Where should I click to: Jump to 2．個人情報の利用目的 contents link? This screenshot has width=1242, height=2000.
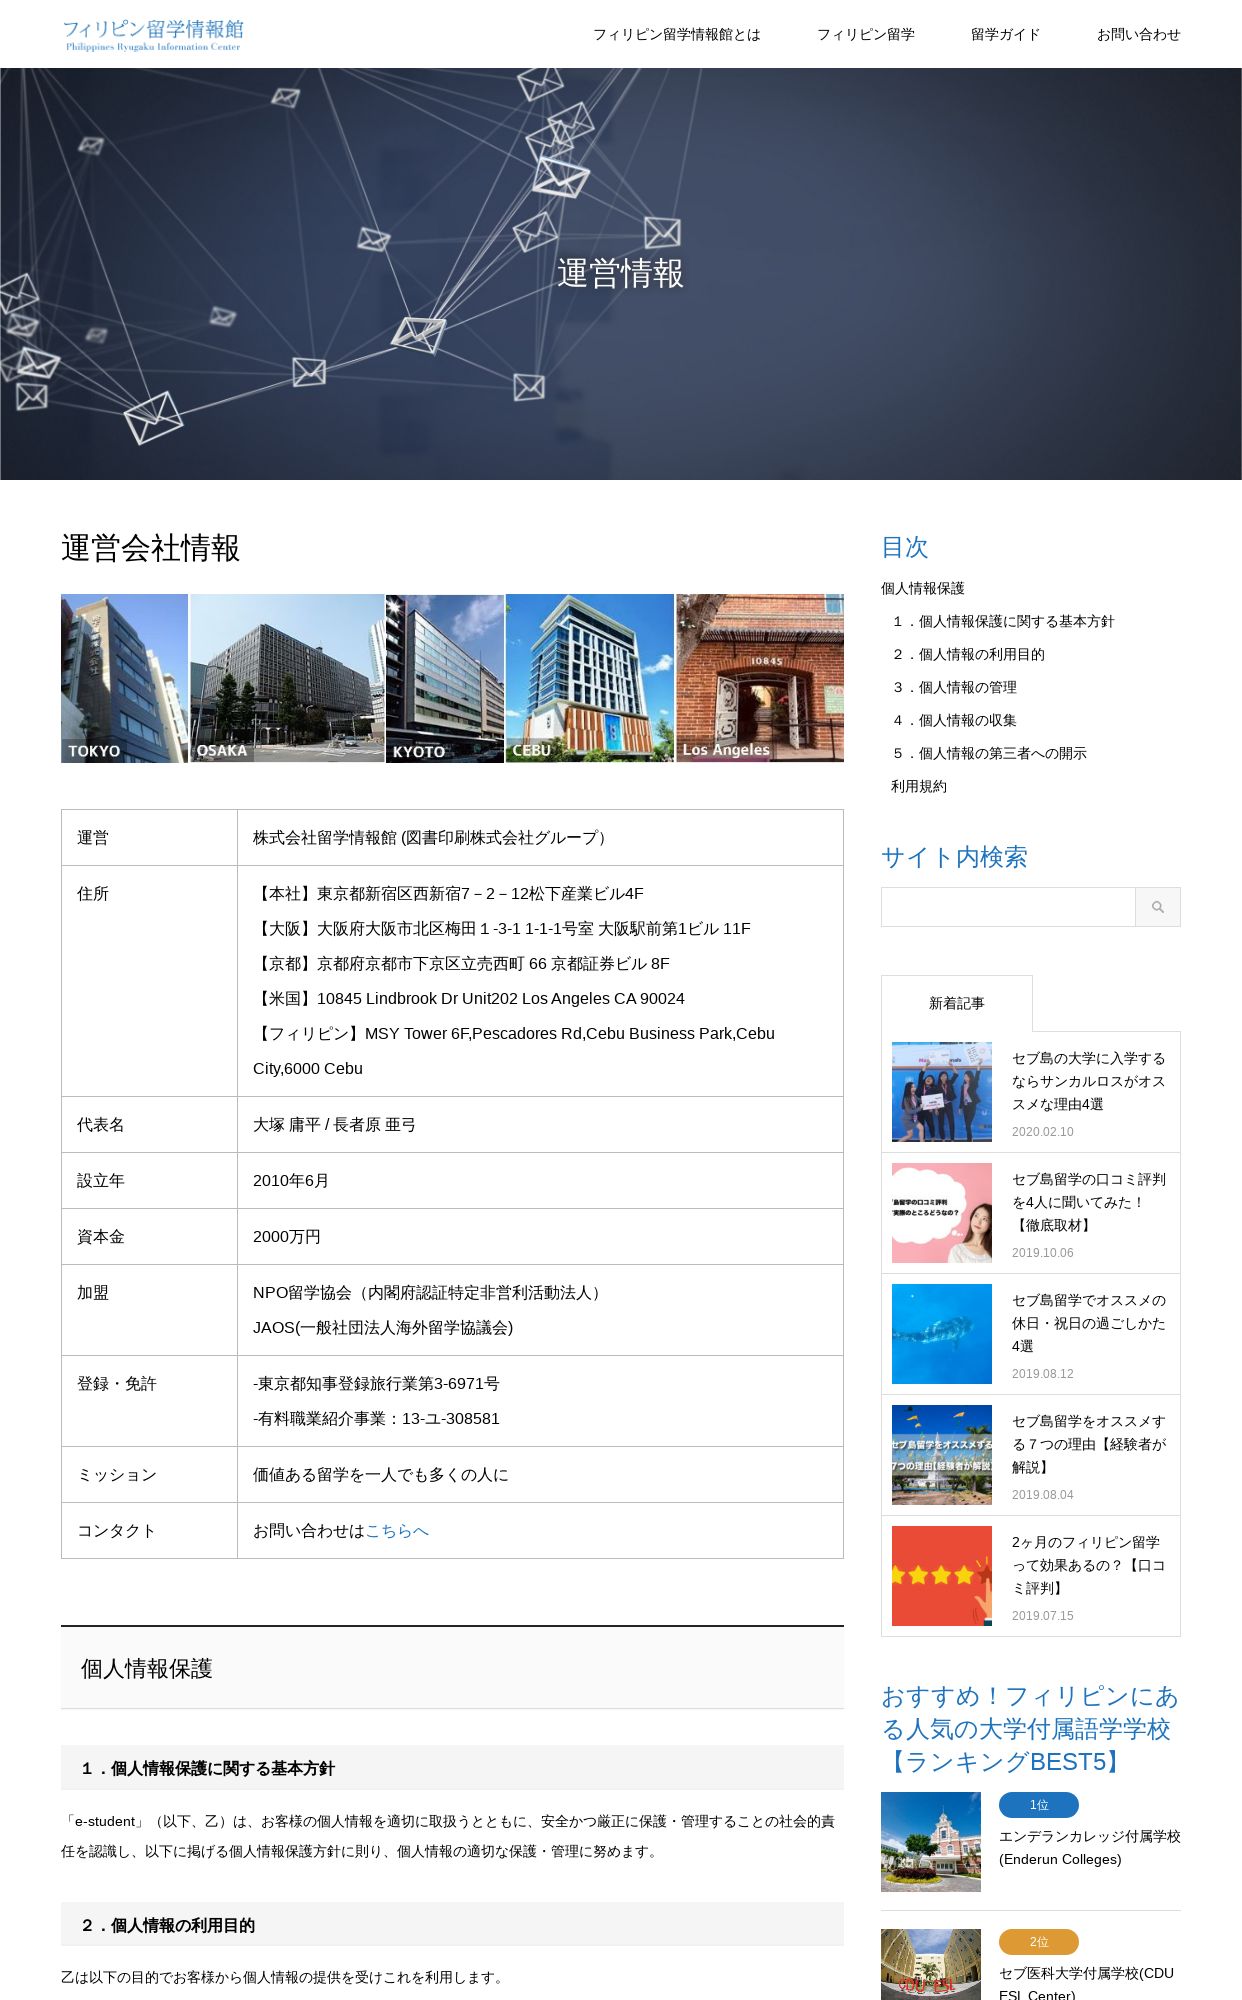pyautogui.click(x=968, y=654)
